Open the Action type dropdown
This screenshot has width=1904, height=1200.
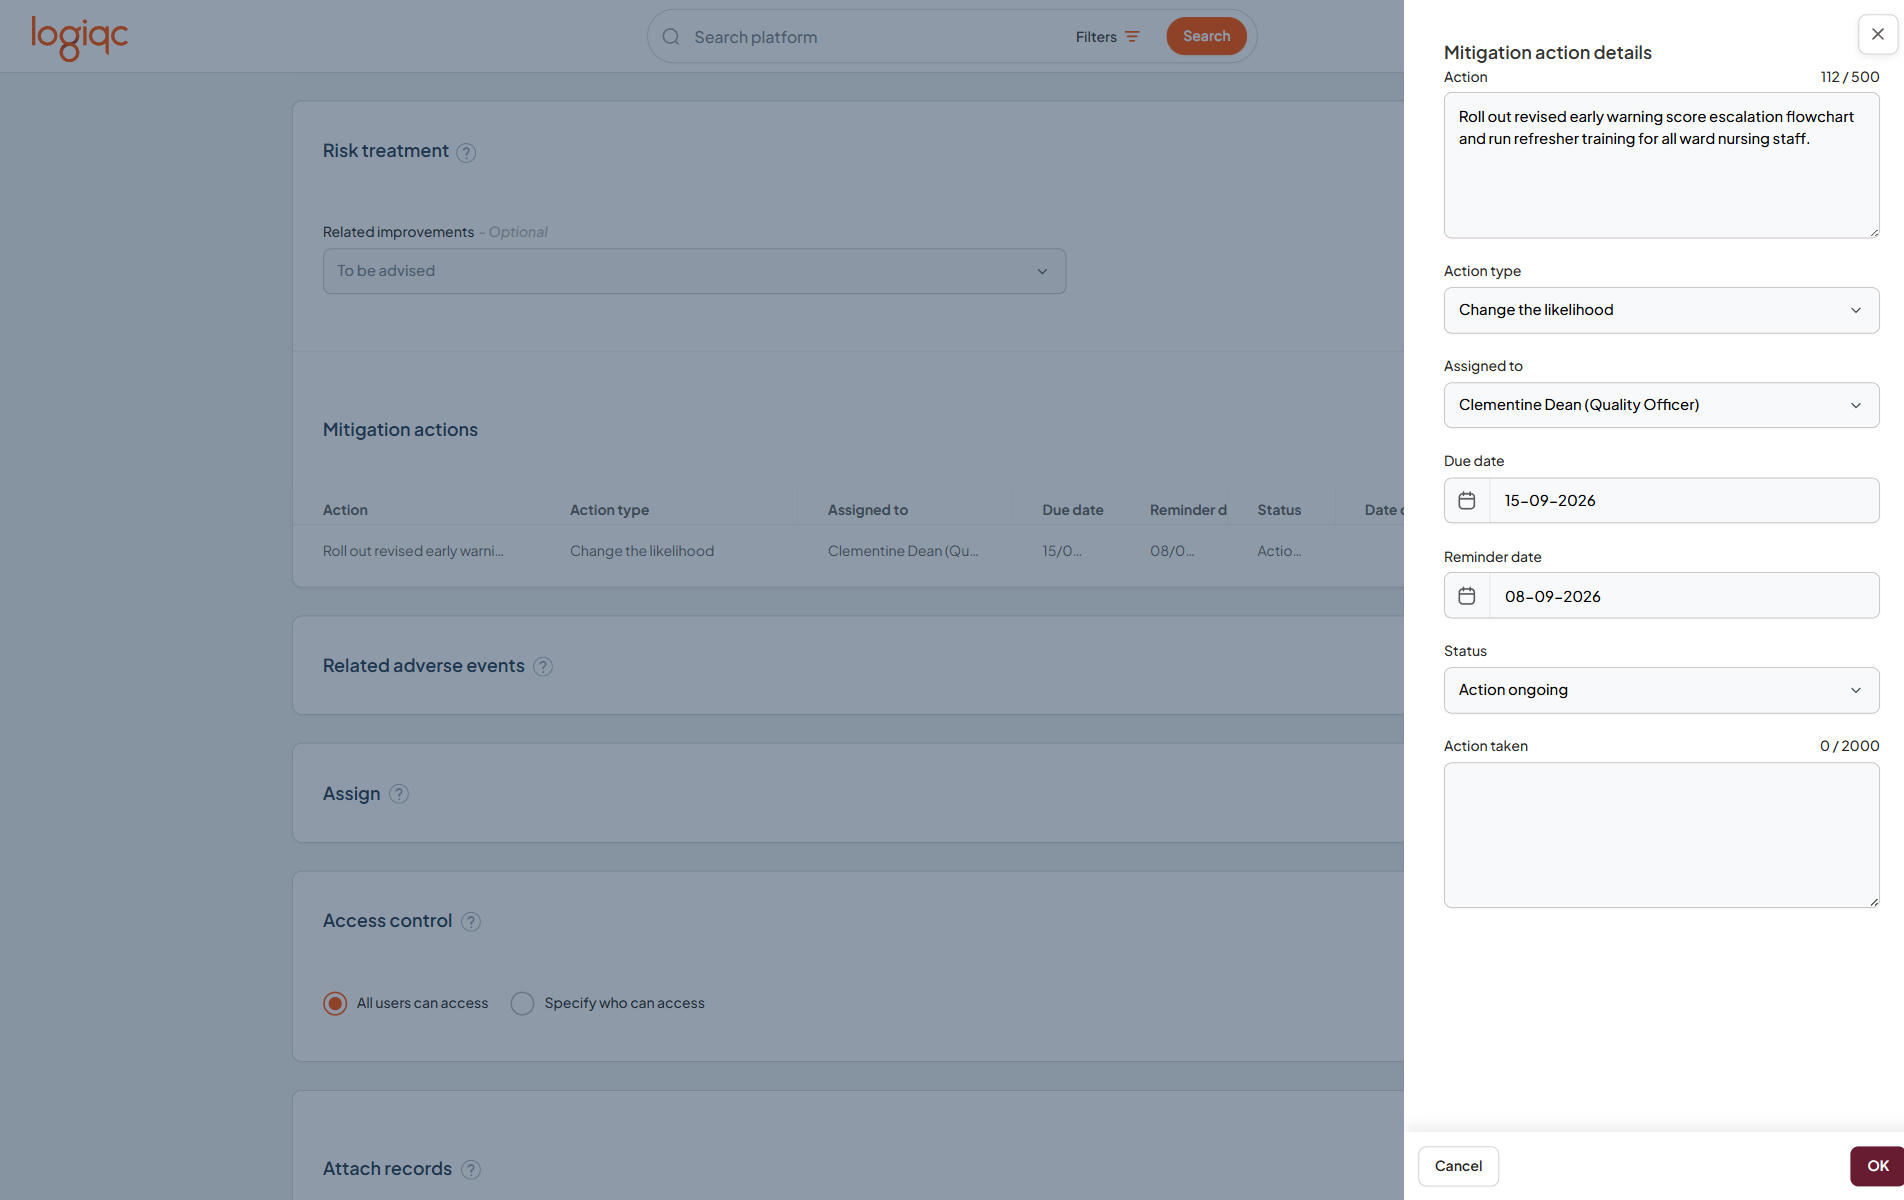coord(1661,310)
